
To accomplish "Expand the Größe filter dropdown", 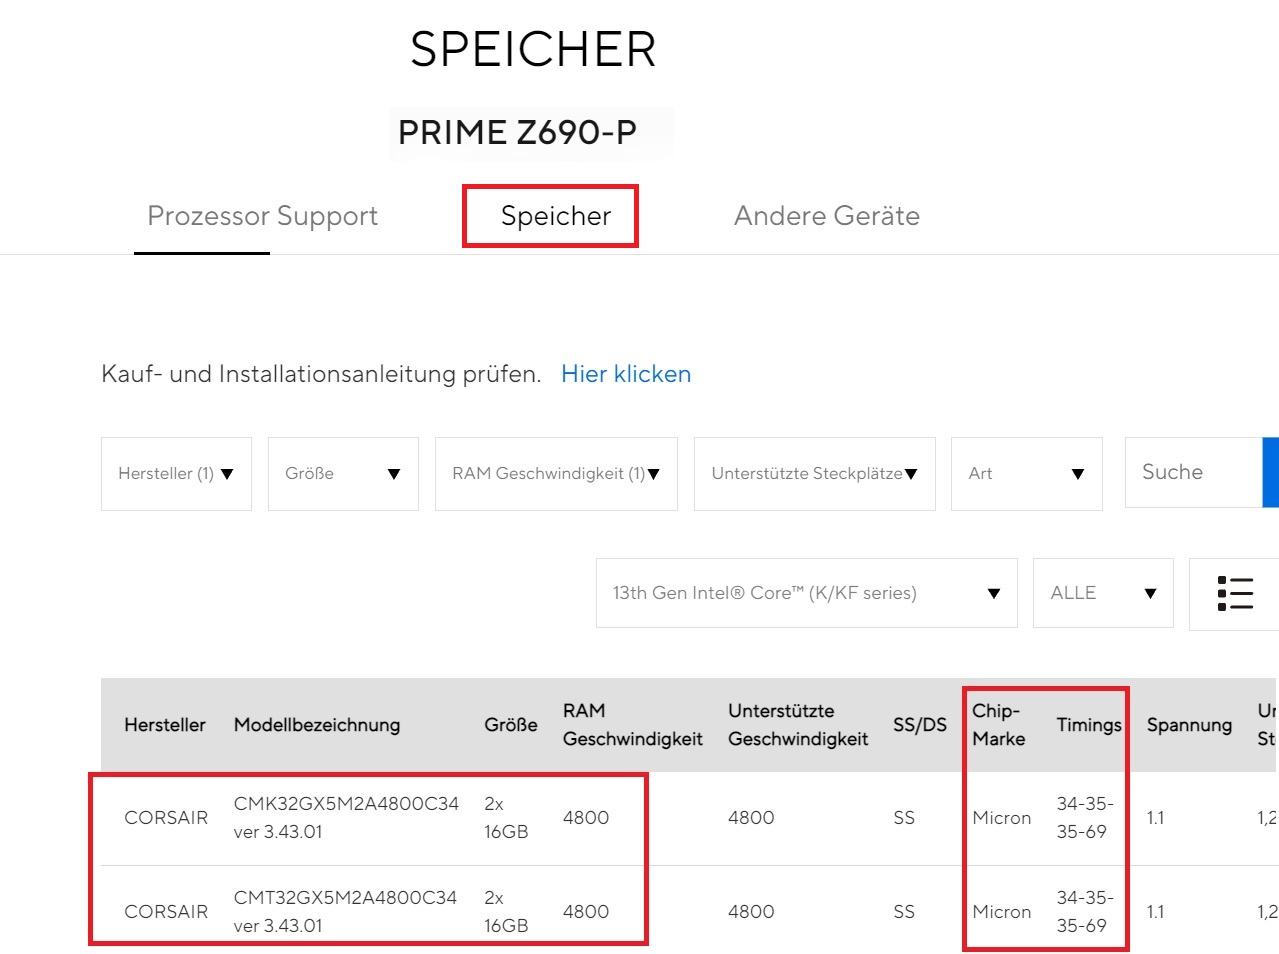I will coord(343,474).
